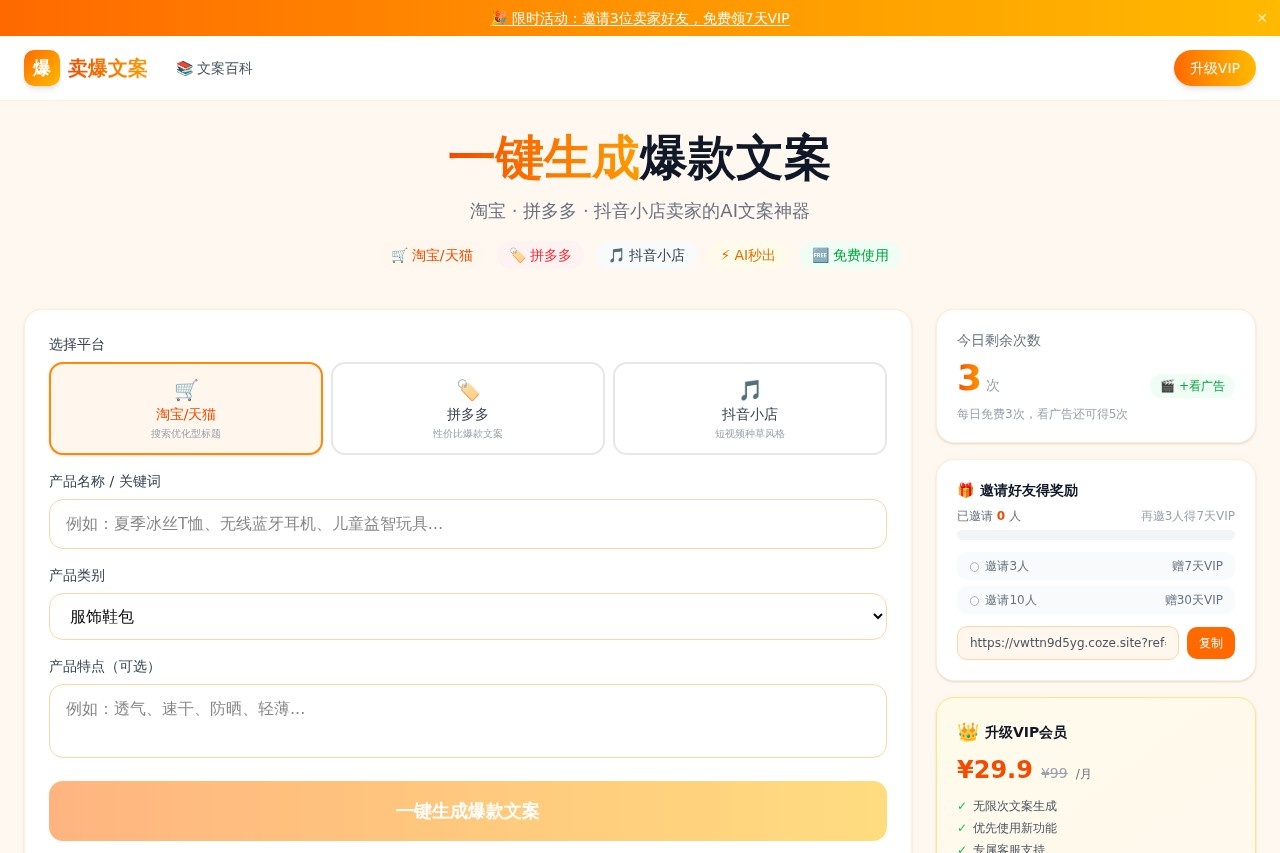Click the 再邀3人得7天VIP text
1280x853 pixels.
point(1188,516)
